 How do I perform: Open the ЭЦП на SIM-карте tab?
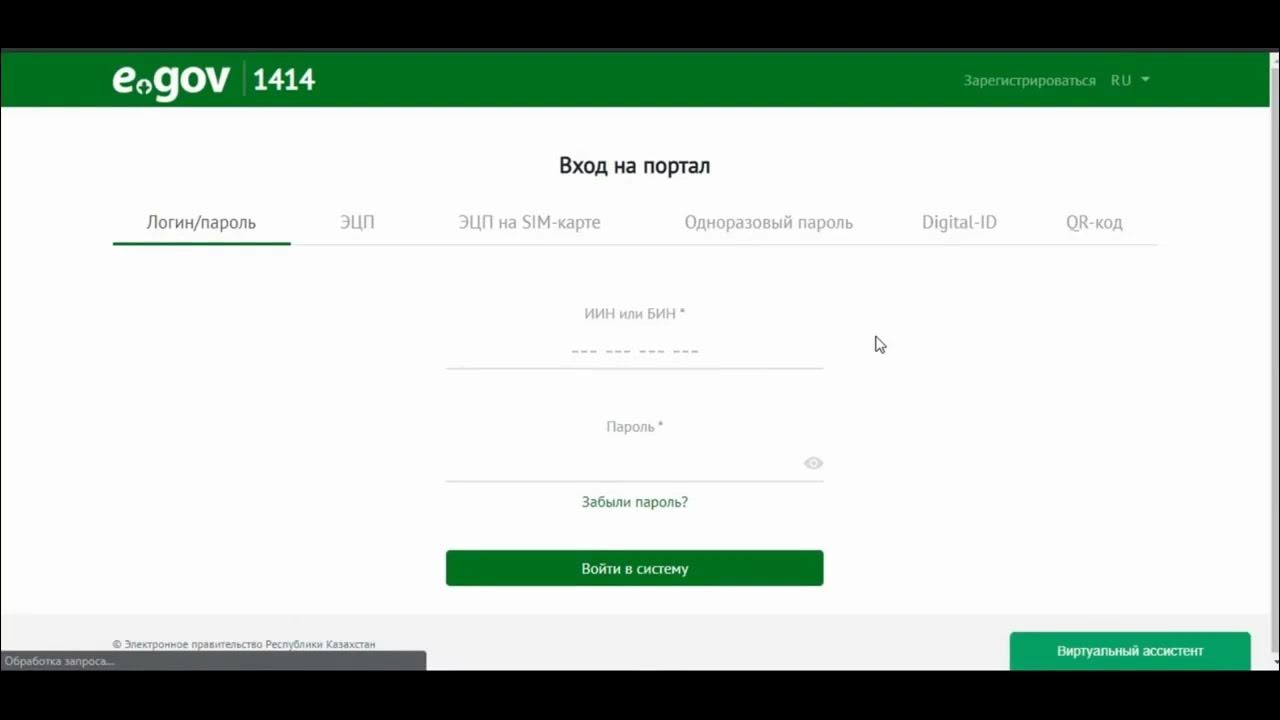(x=529, y=222)
